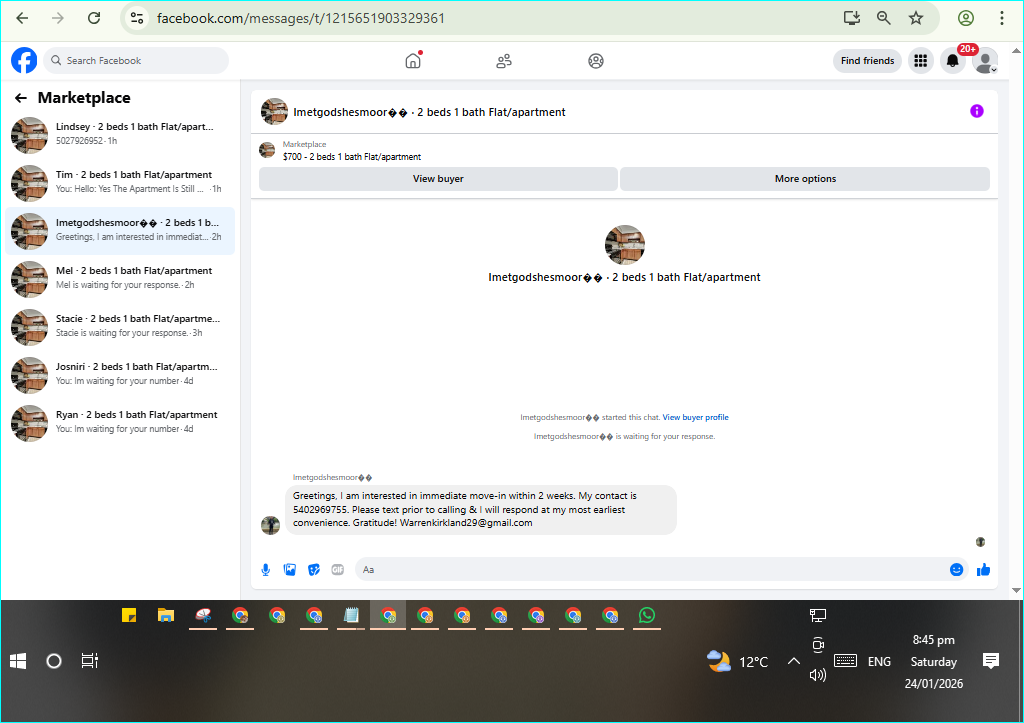Open Cortana search circle on taskbar

(54, 661)
